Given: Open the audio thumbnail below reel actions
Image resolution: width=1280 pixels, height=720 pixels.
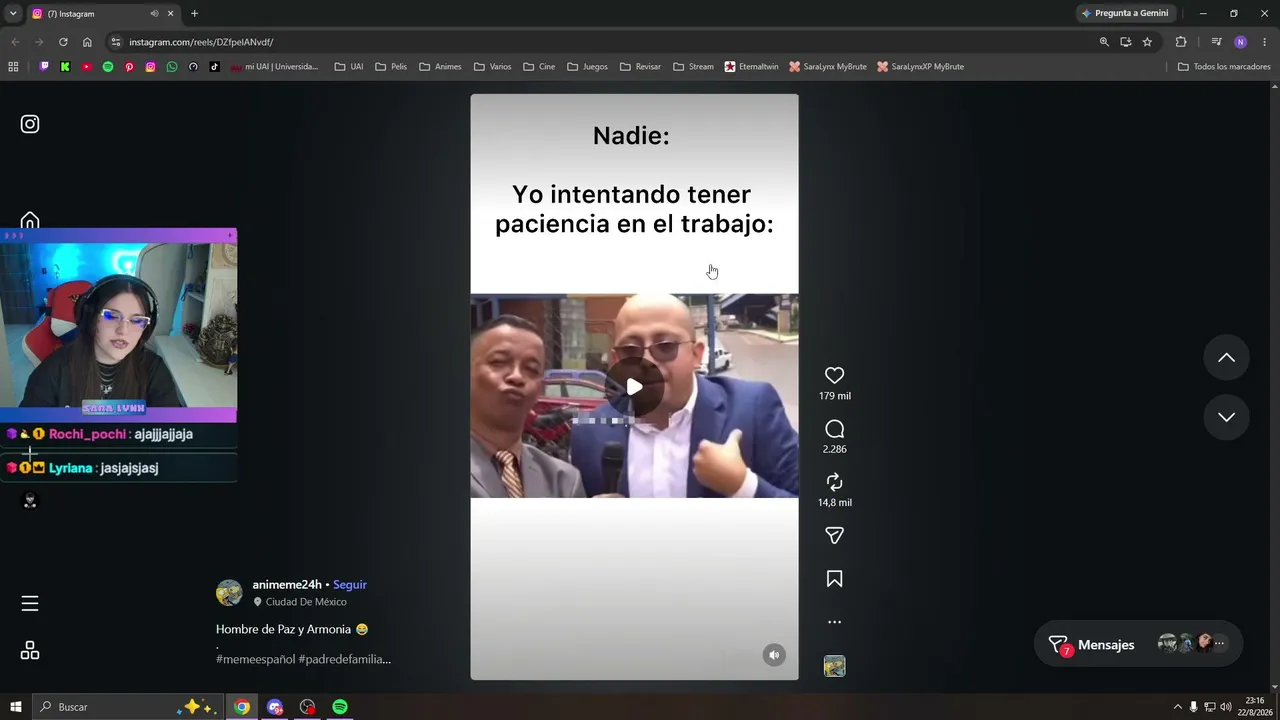Looking at the screenshot, I should pyautogui.click(x=834, y=666).
